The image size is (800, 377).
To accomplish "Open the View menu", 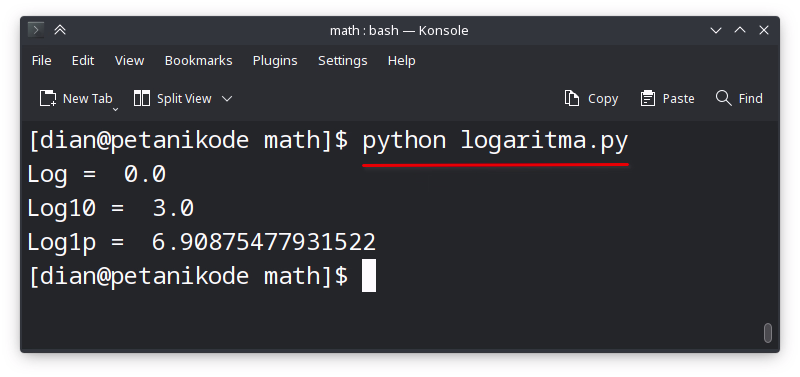I will pos(129,61).
